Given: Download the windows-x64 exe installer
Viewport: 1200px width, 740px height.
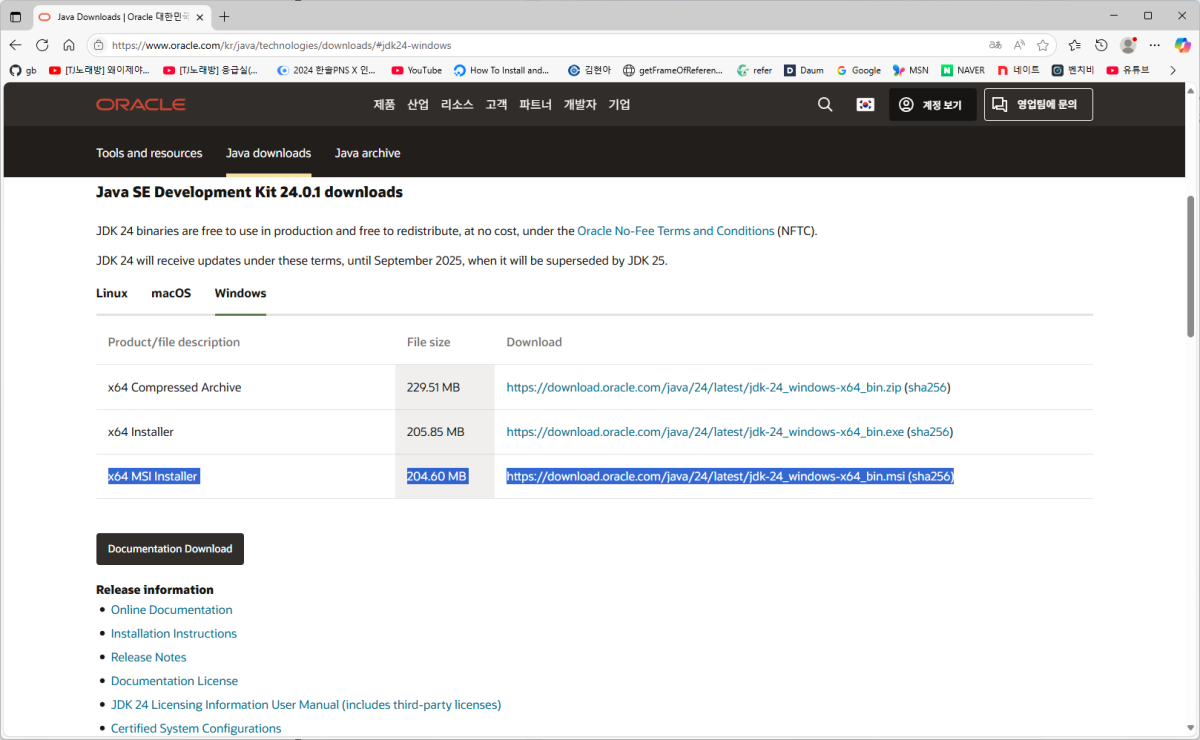Looking at the screenshot, I should point(705,432).
